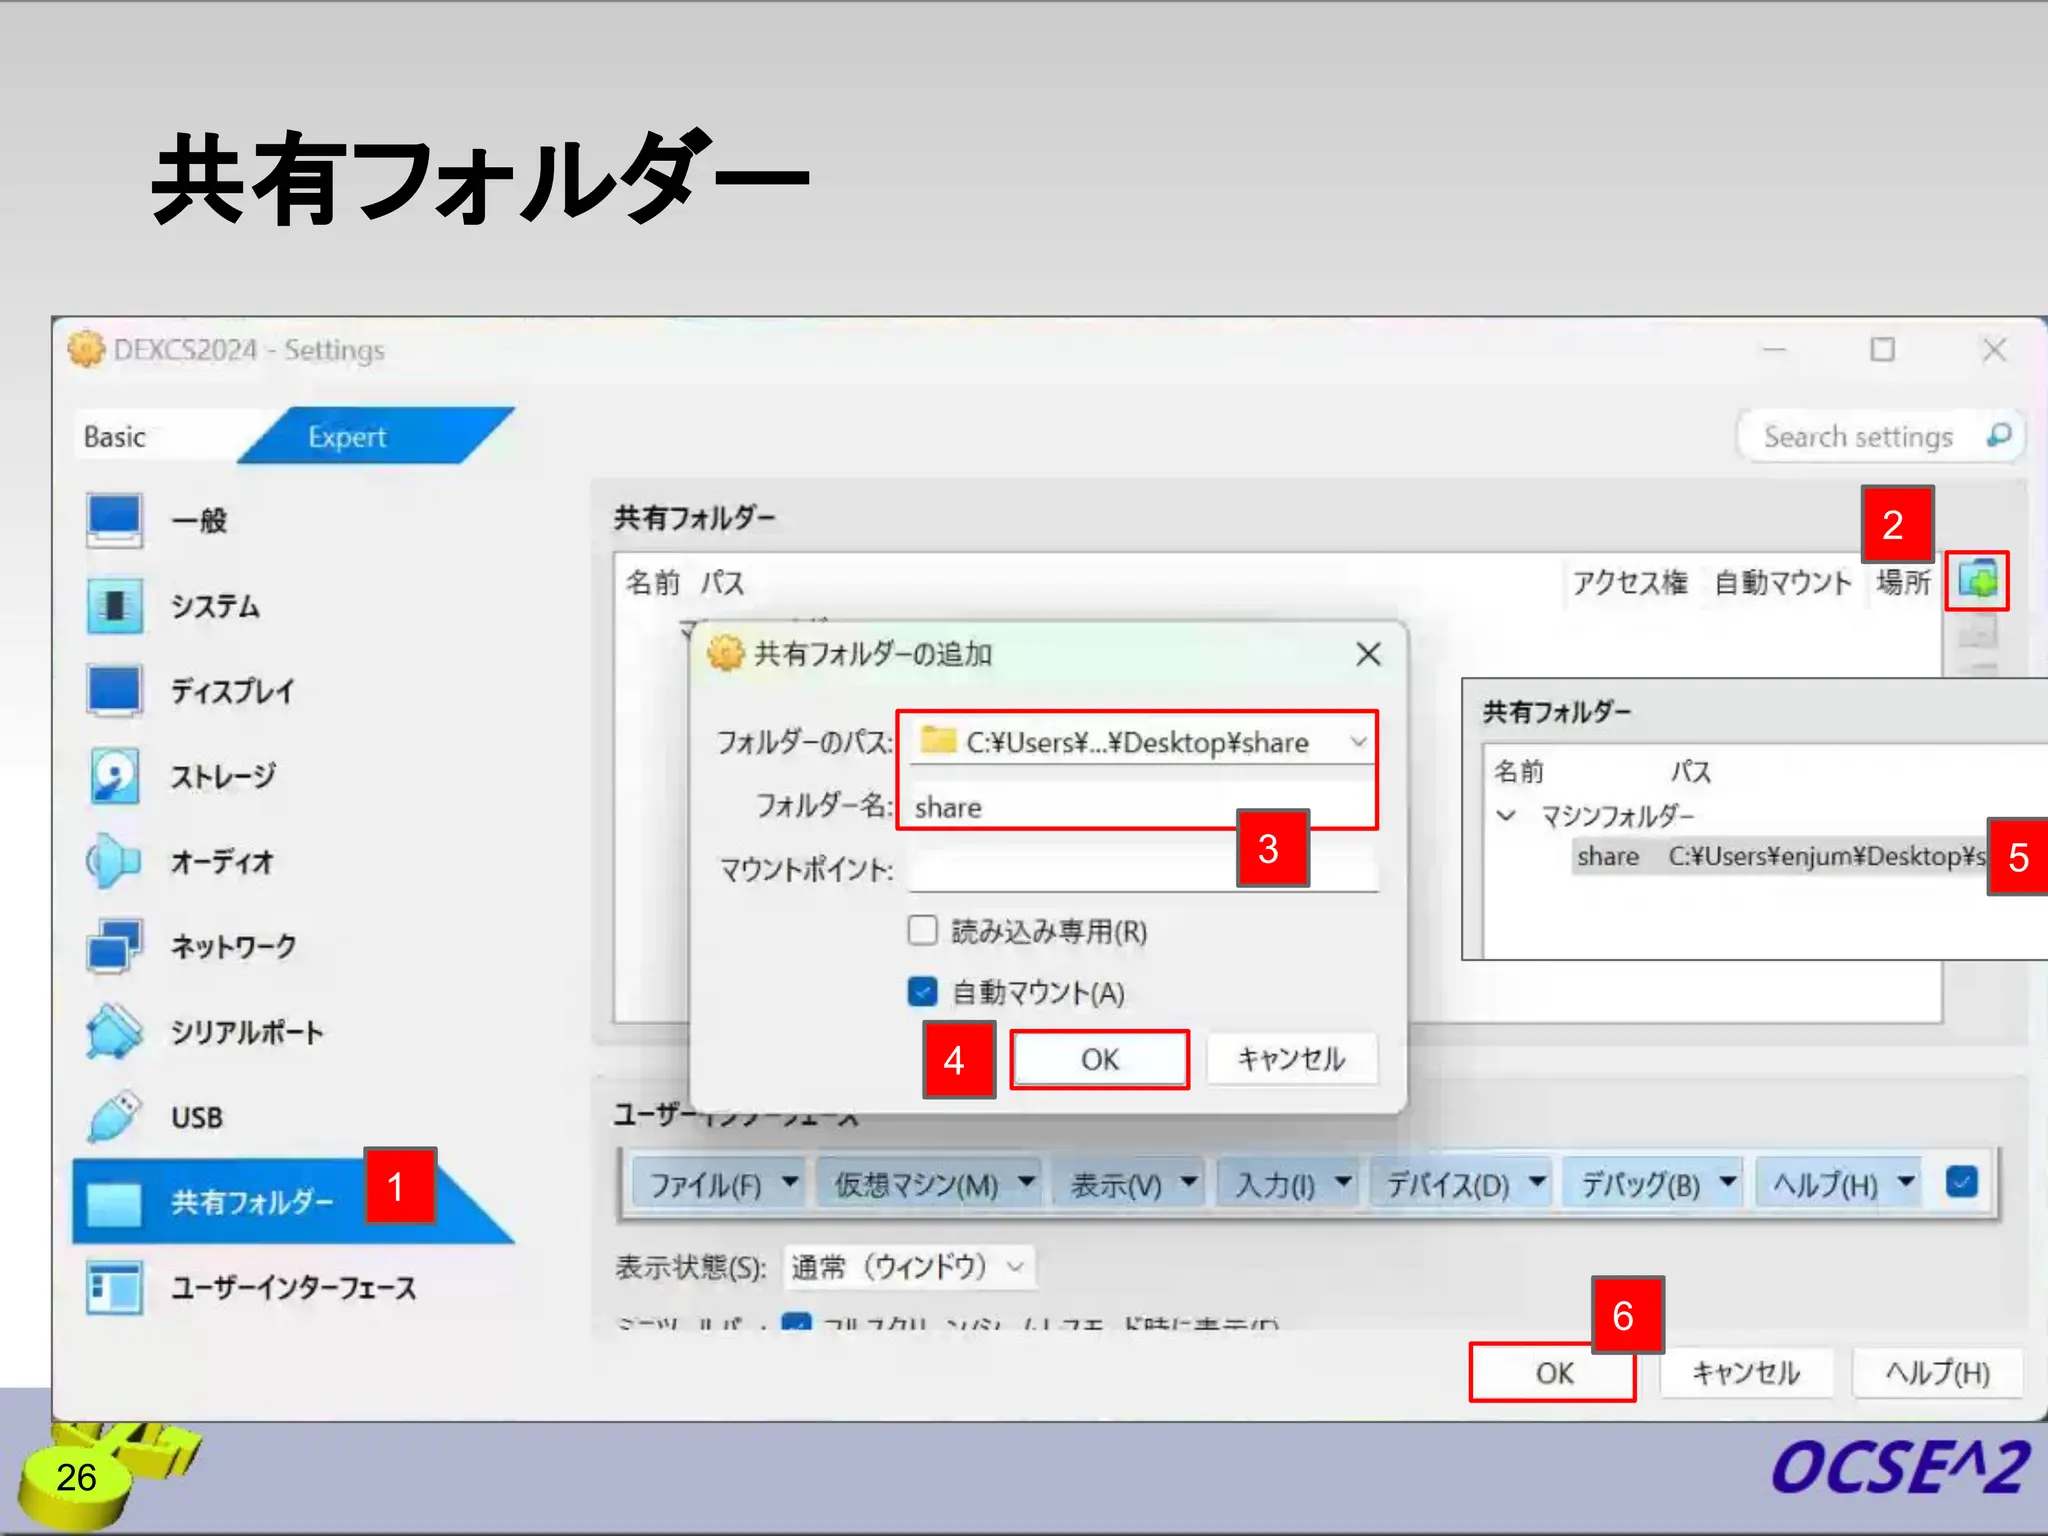Open the フォルダーのパス dropdown

click(x=1358, y=742)
